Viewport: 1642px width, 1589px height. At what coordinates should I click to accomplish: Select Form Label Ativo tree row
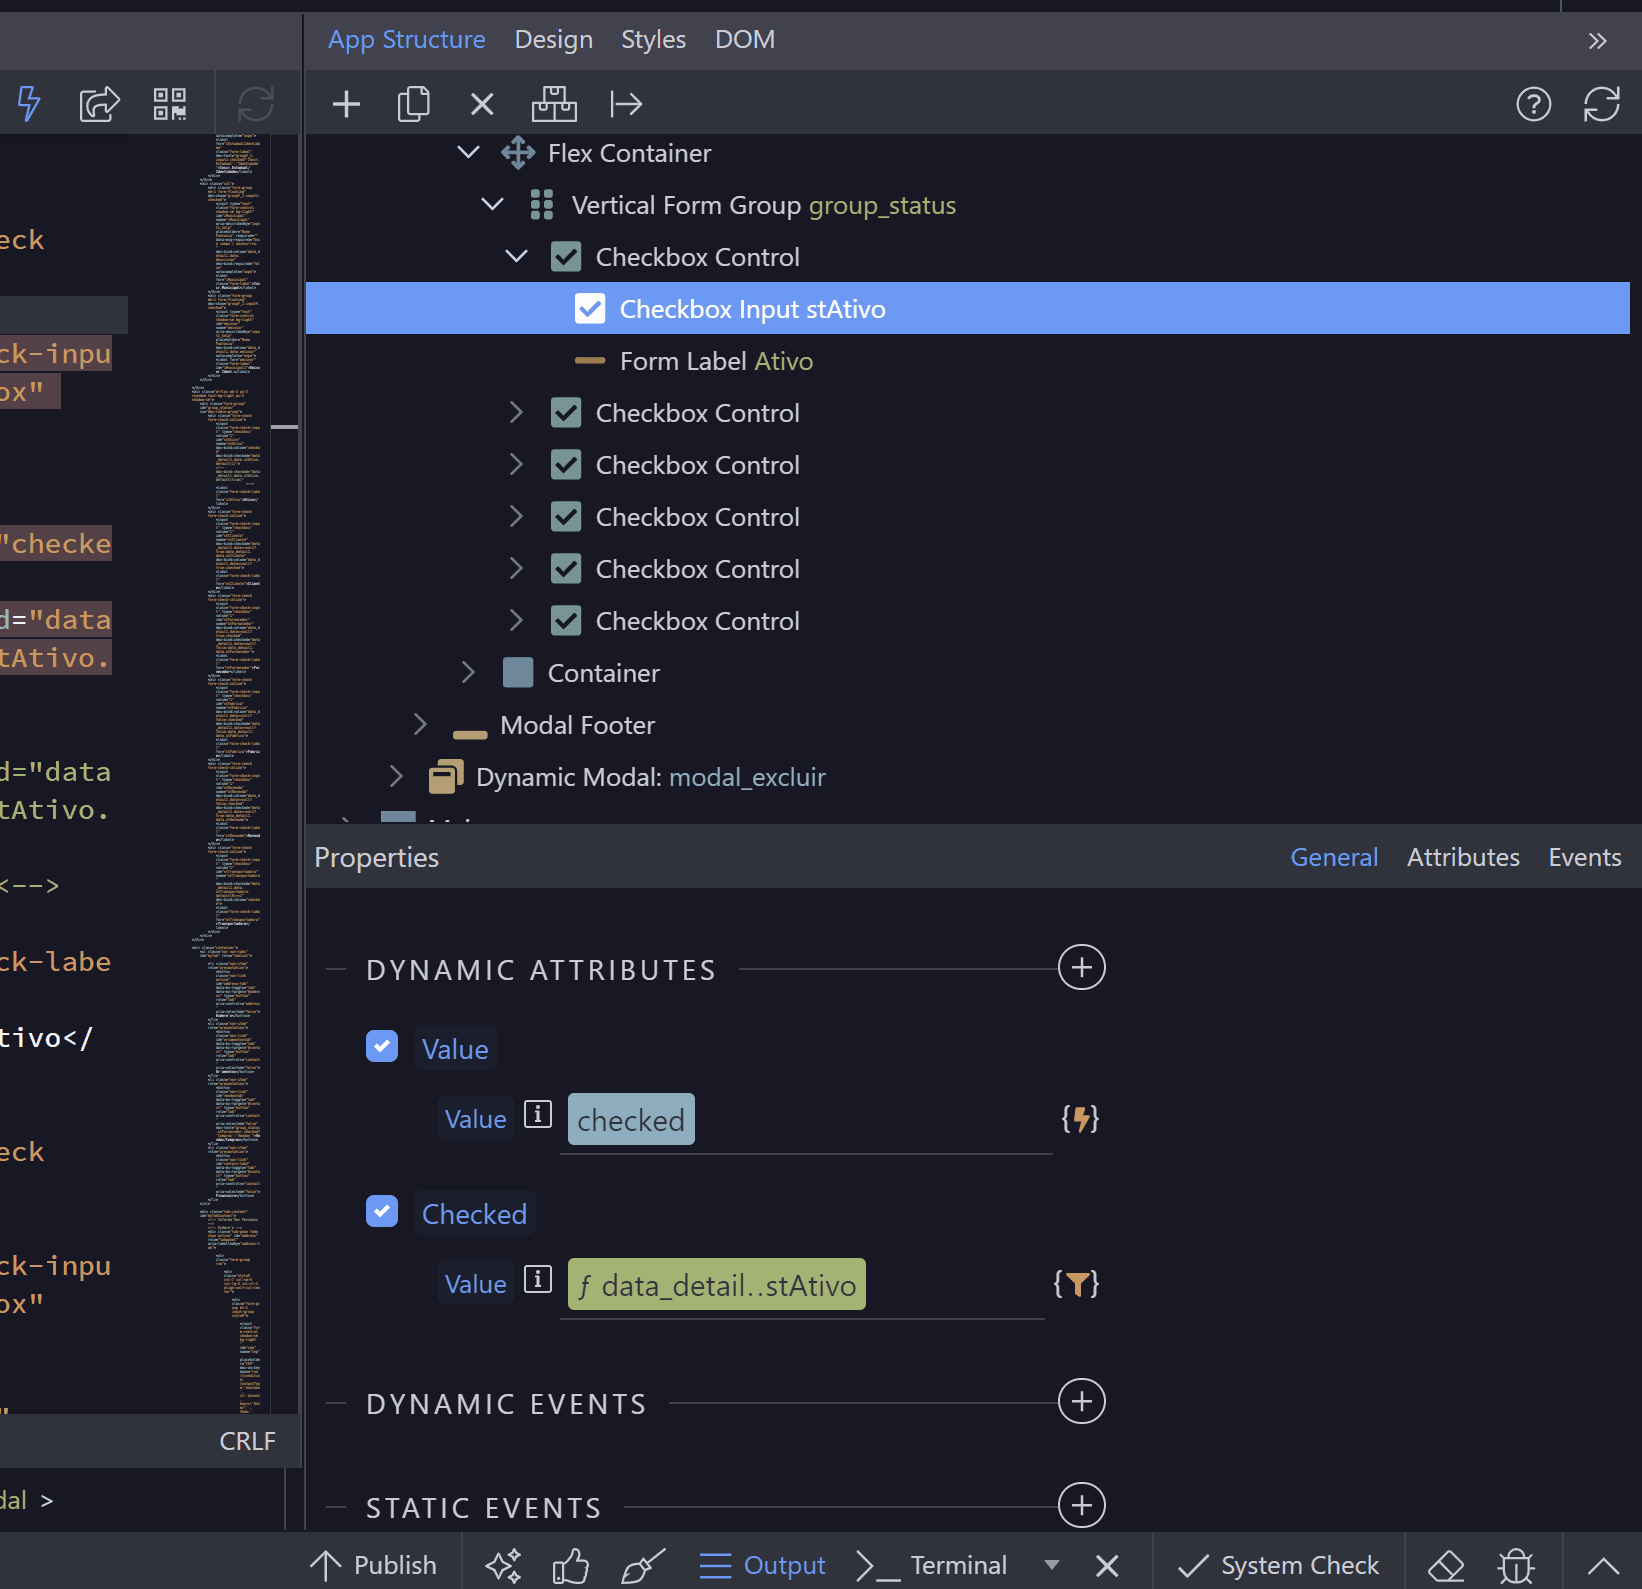point(967,360)
